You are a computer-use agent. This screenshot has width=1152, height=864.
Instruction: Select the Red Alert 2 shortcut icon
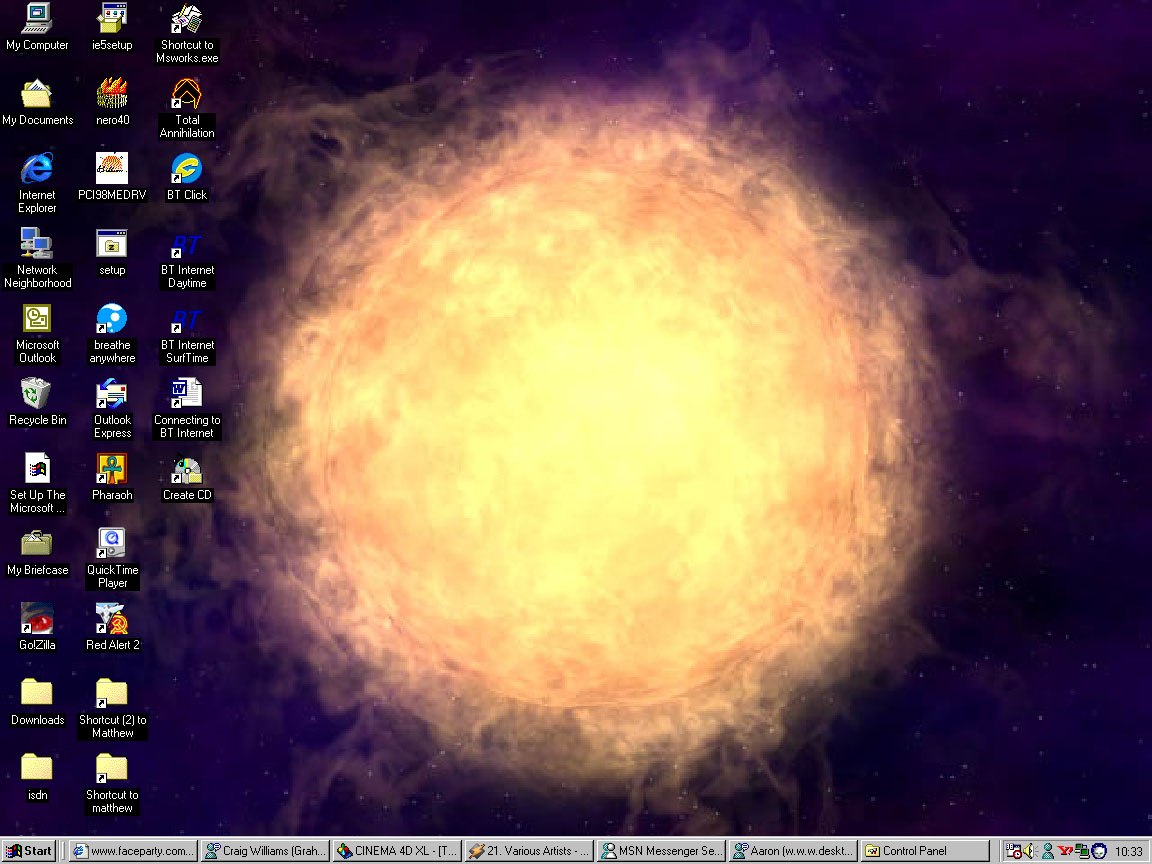point(112,621)
